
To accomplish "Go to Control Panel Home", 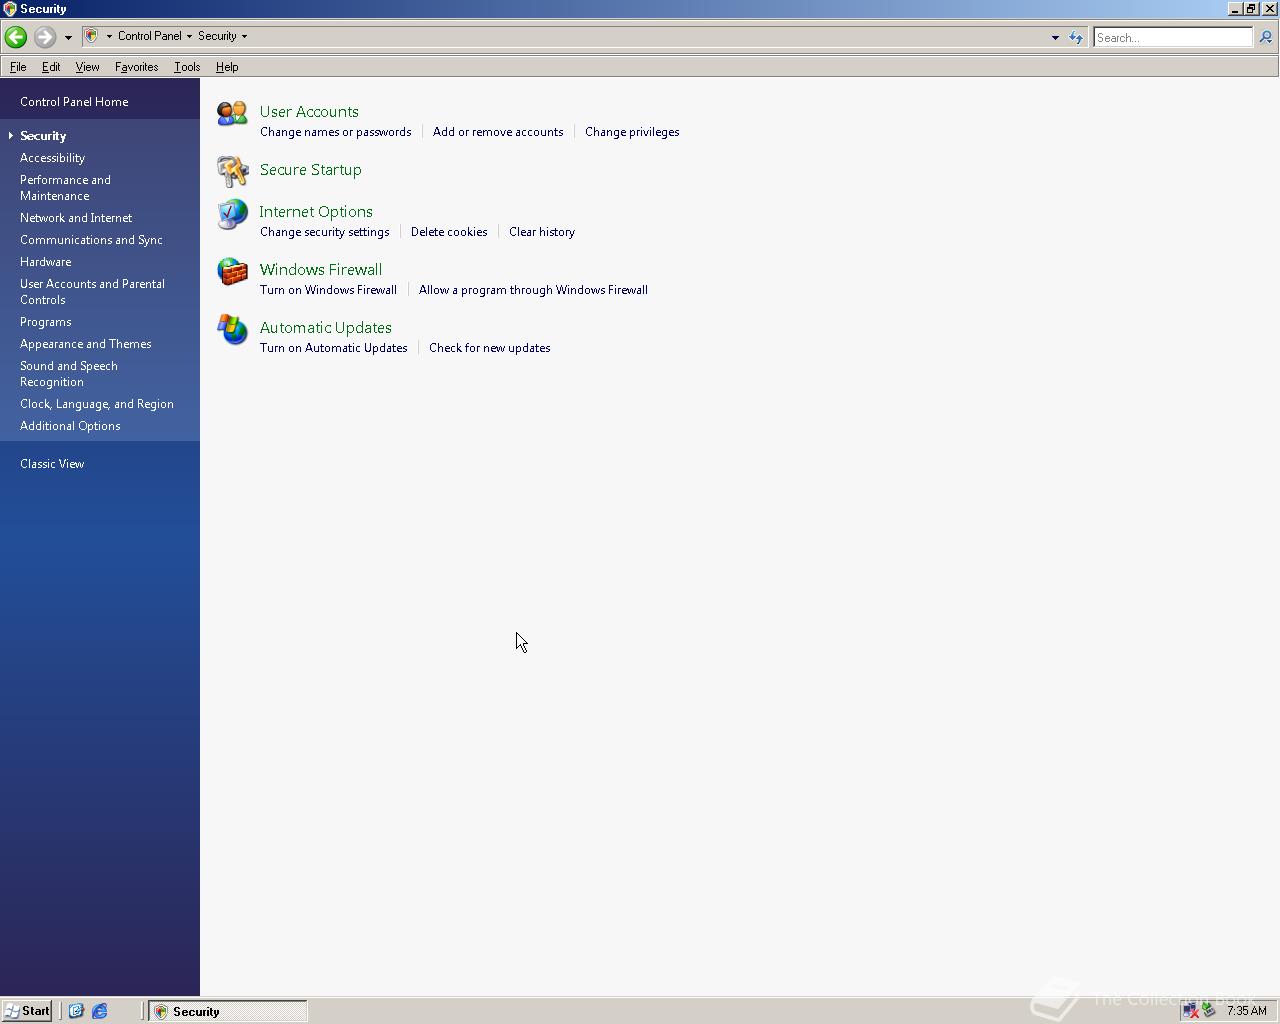I will 74,102.
